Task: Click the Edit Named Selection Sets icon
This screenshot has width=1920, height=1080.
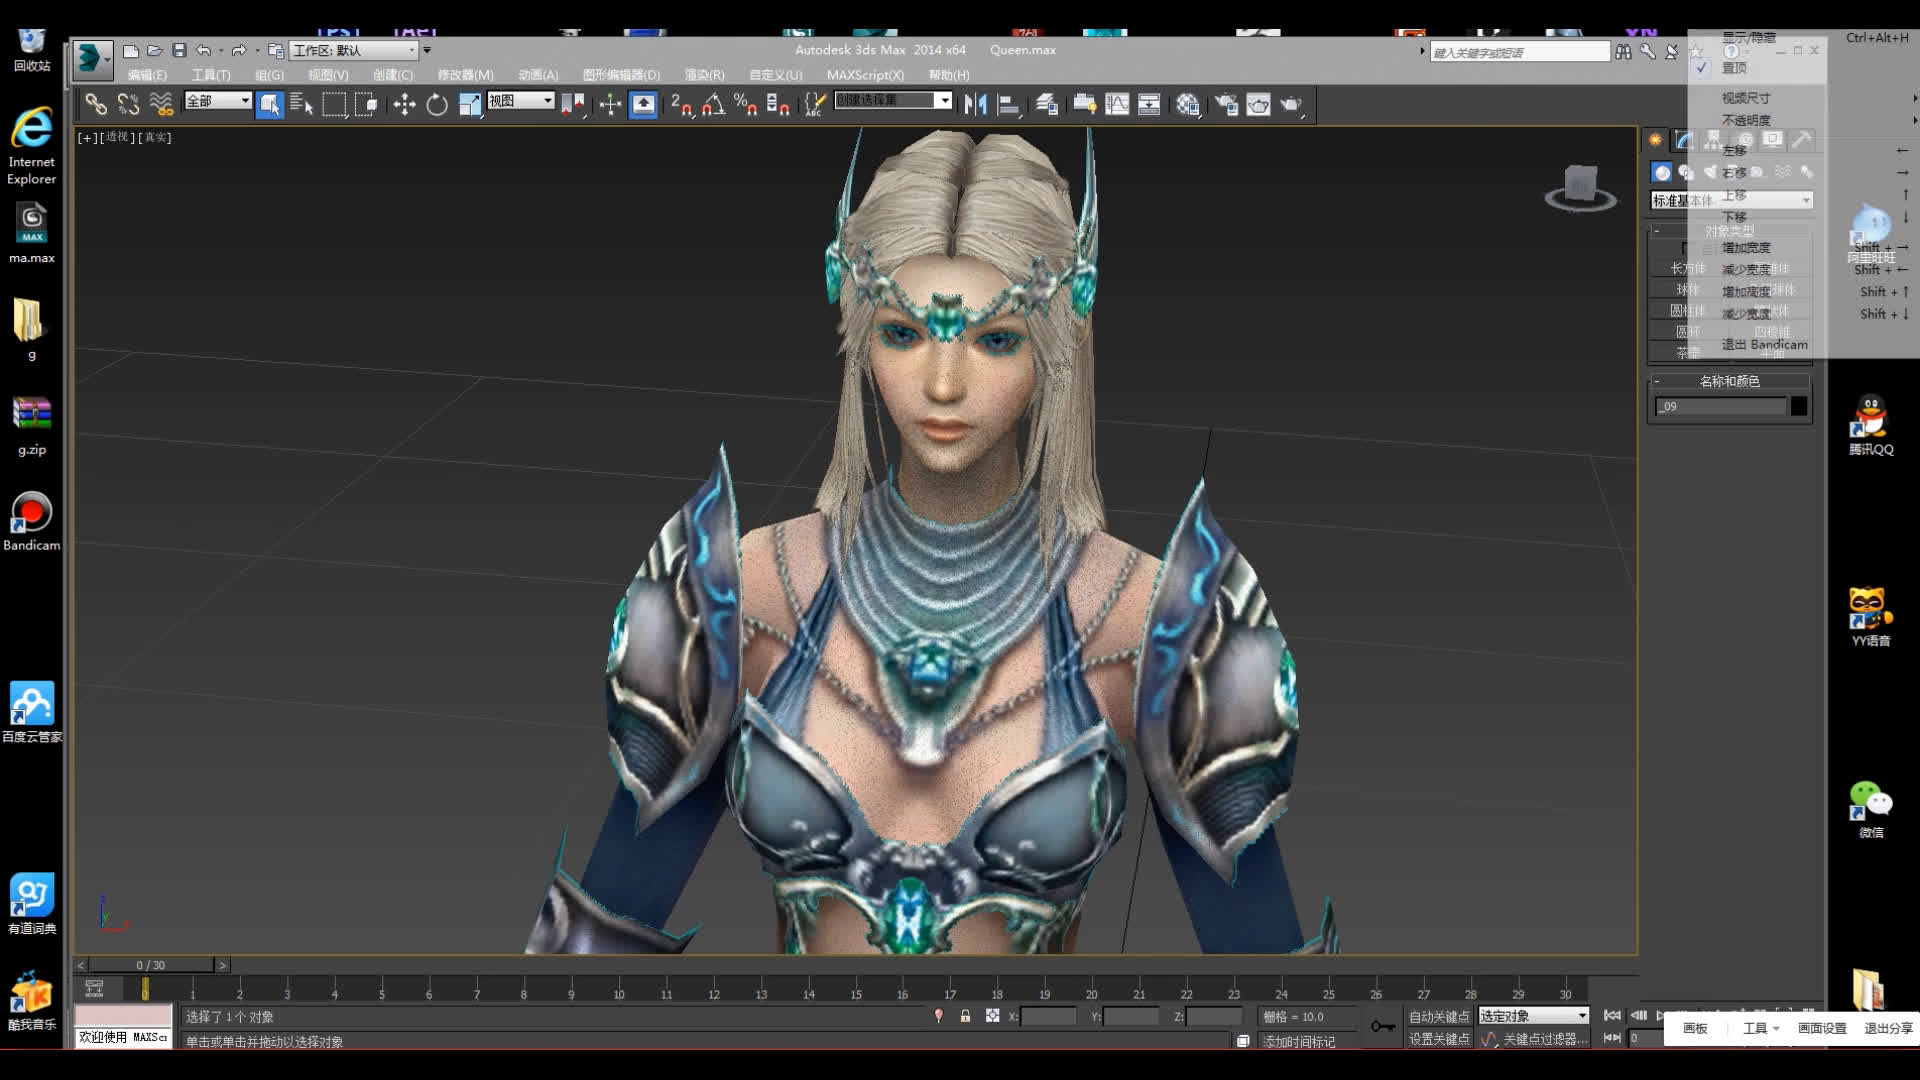Action: pos(815,104)
